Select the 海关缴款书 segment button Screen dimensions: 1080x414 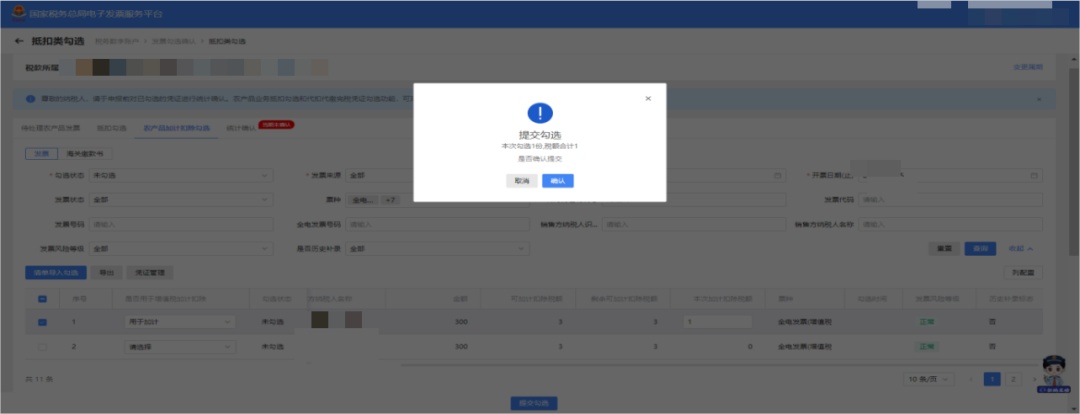click(85, 154)
